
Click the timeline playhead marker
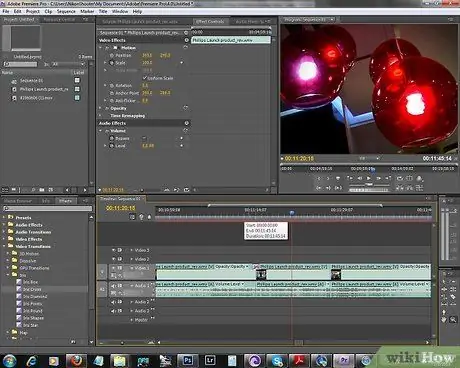click(292, 212)
